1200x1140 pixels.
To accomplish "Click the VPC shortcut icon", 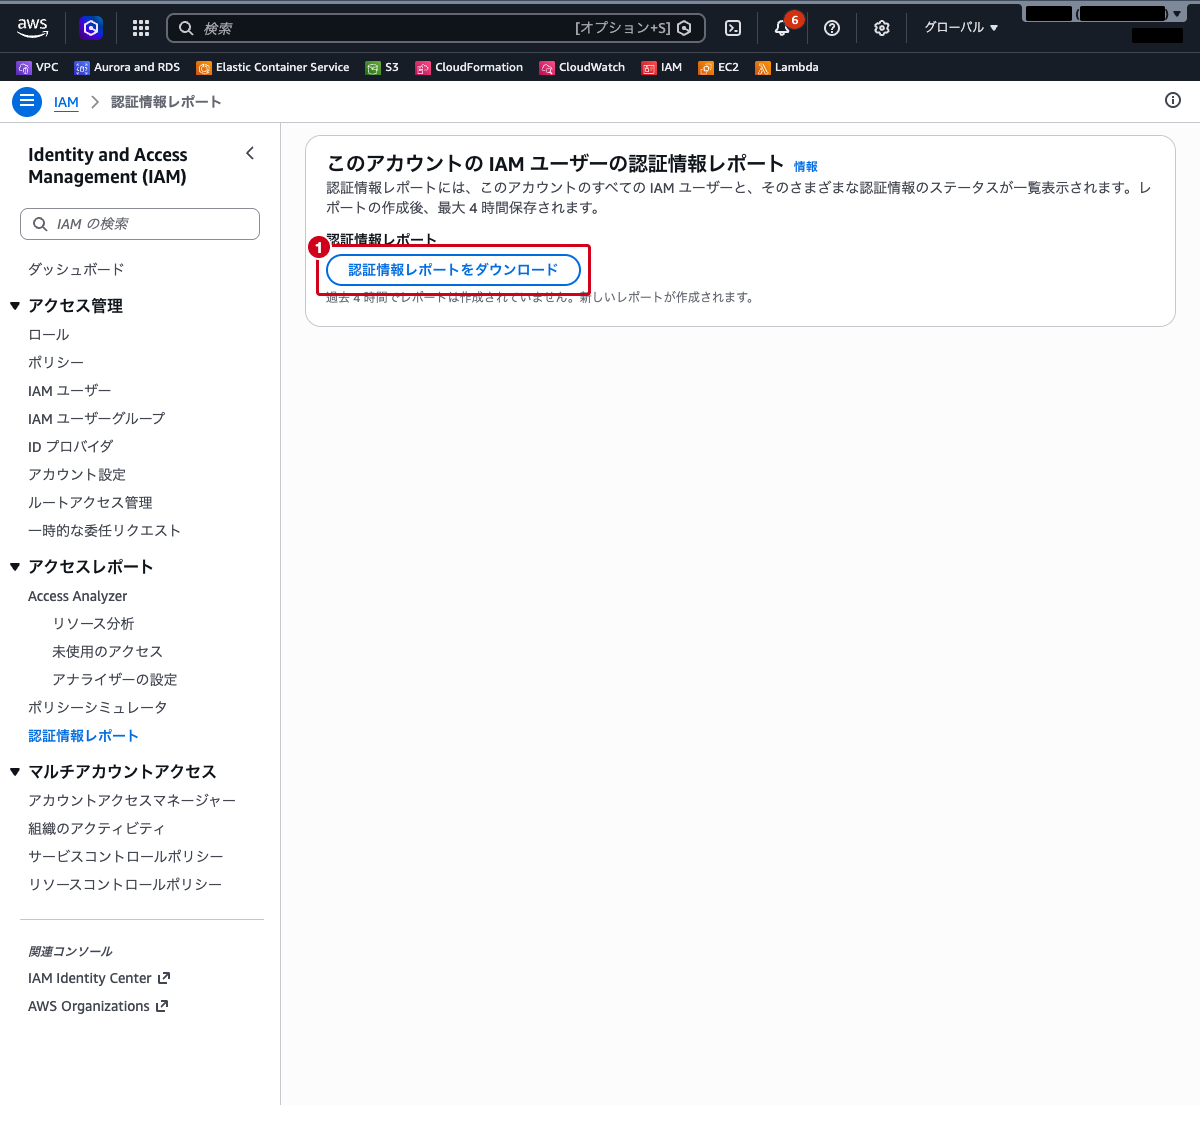I will point(24,68).
